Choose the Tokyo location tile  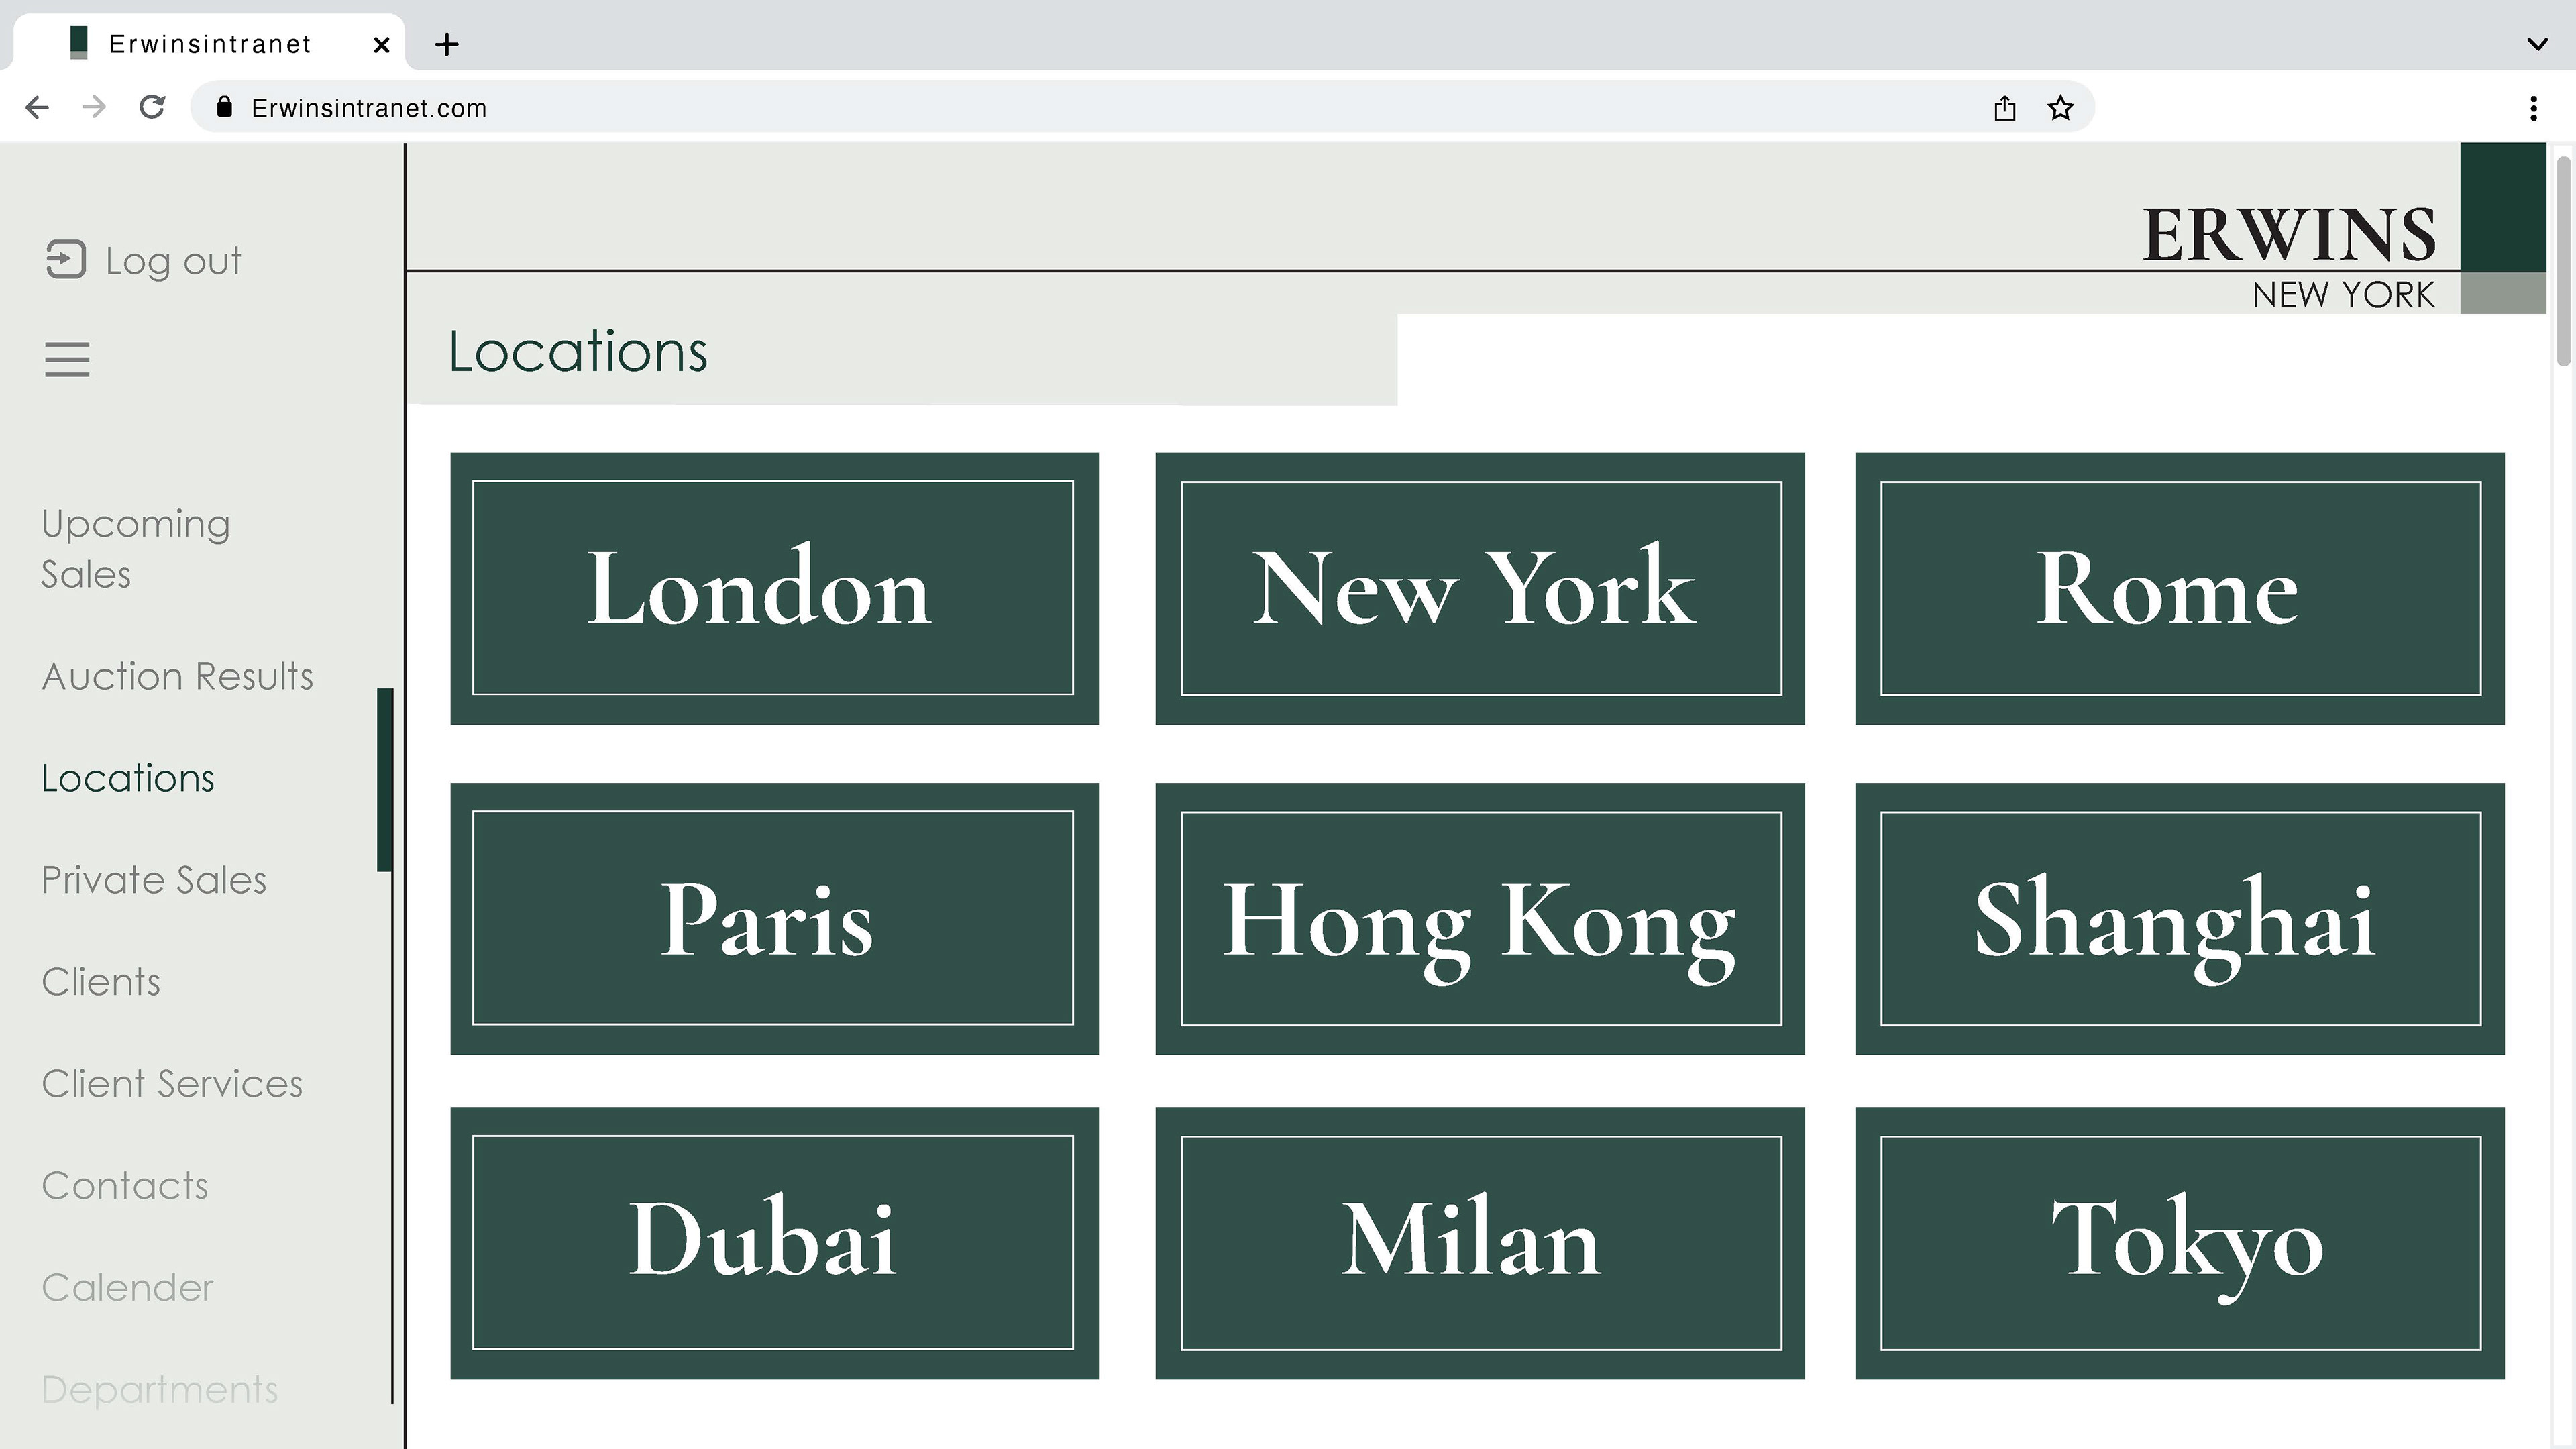pos(2179,1242)
